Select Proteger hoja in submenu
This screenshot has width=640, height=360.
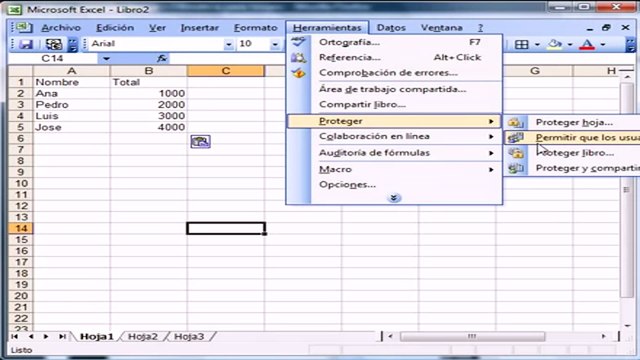pyautogui.click(x=572, y=122)
